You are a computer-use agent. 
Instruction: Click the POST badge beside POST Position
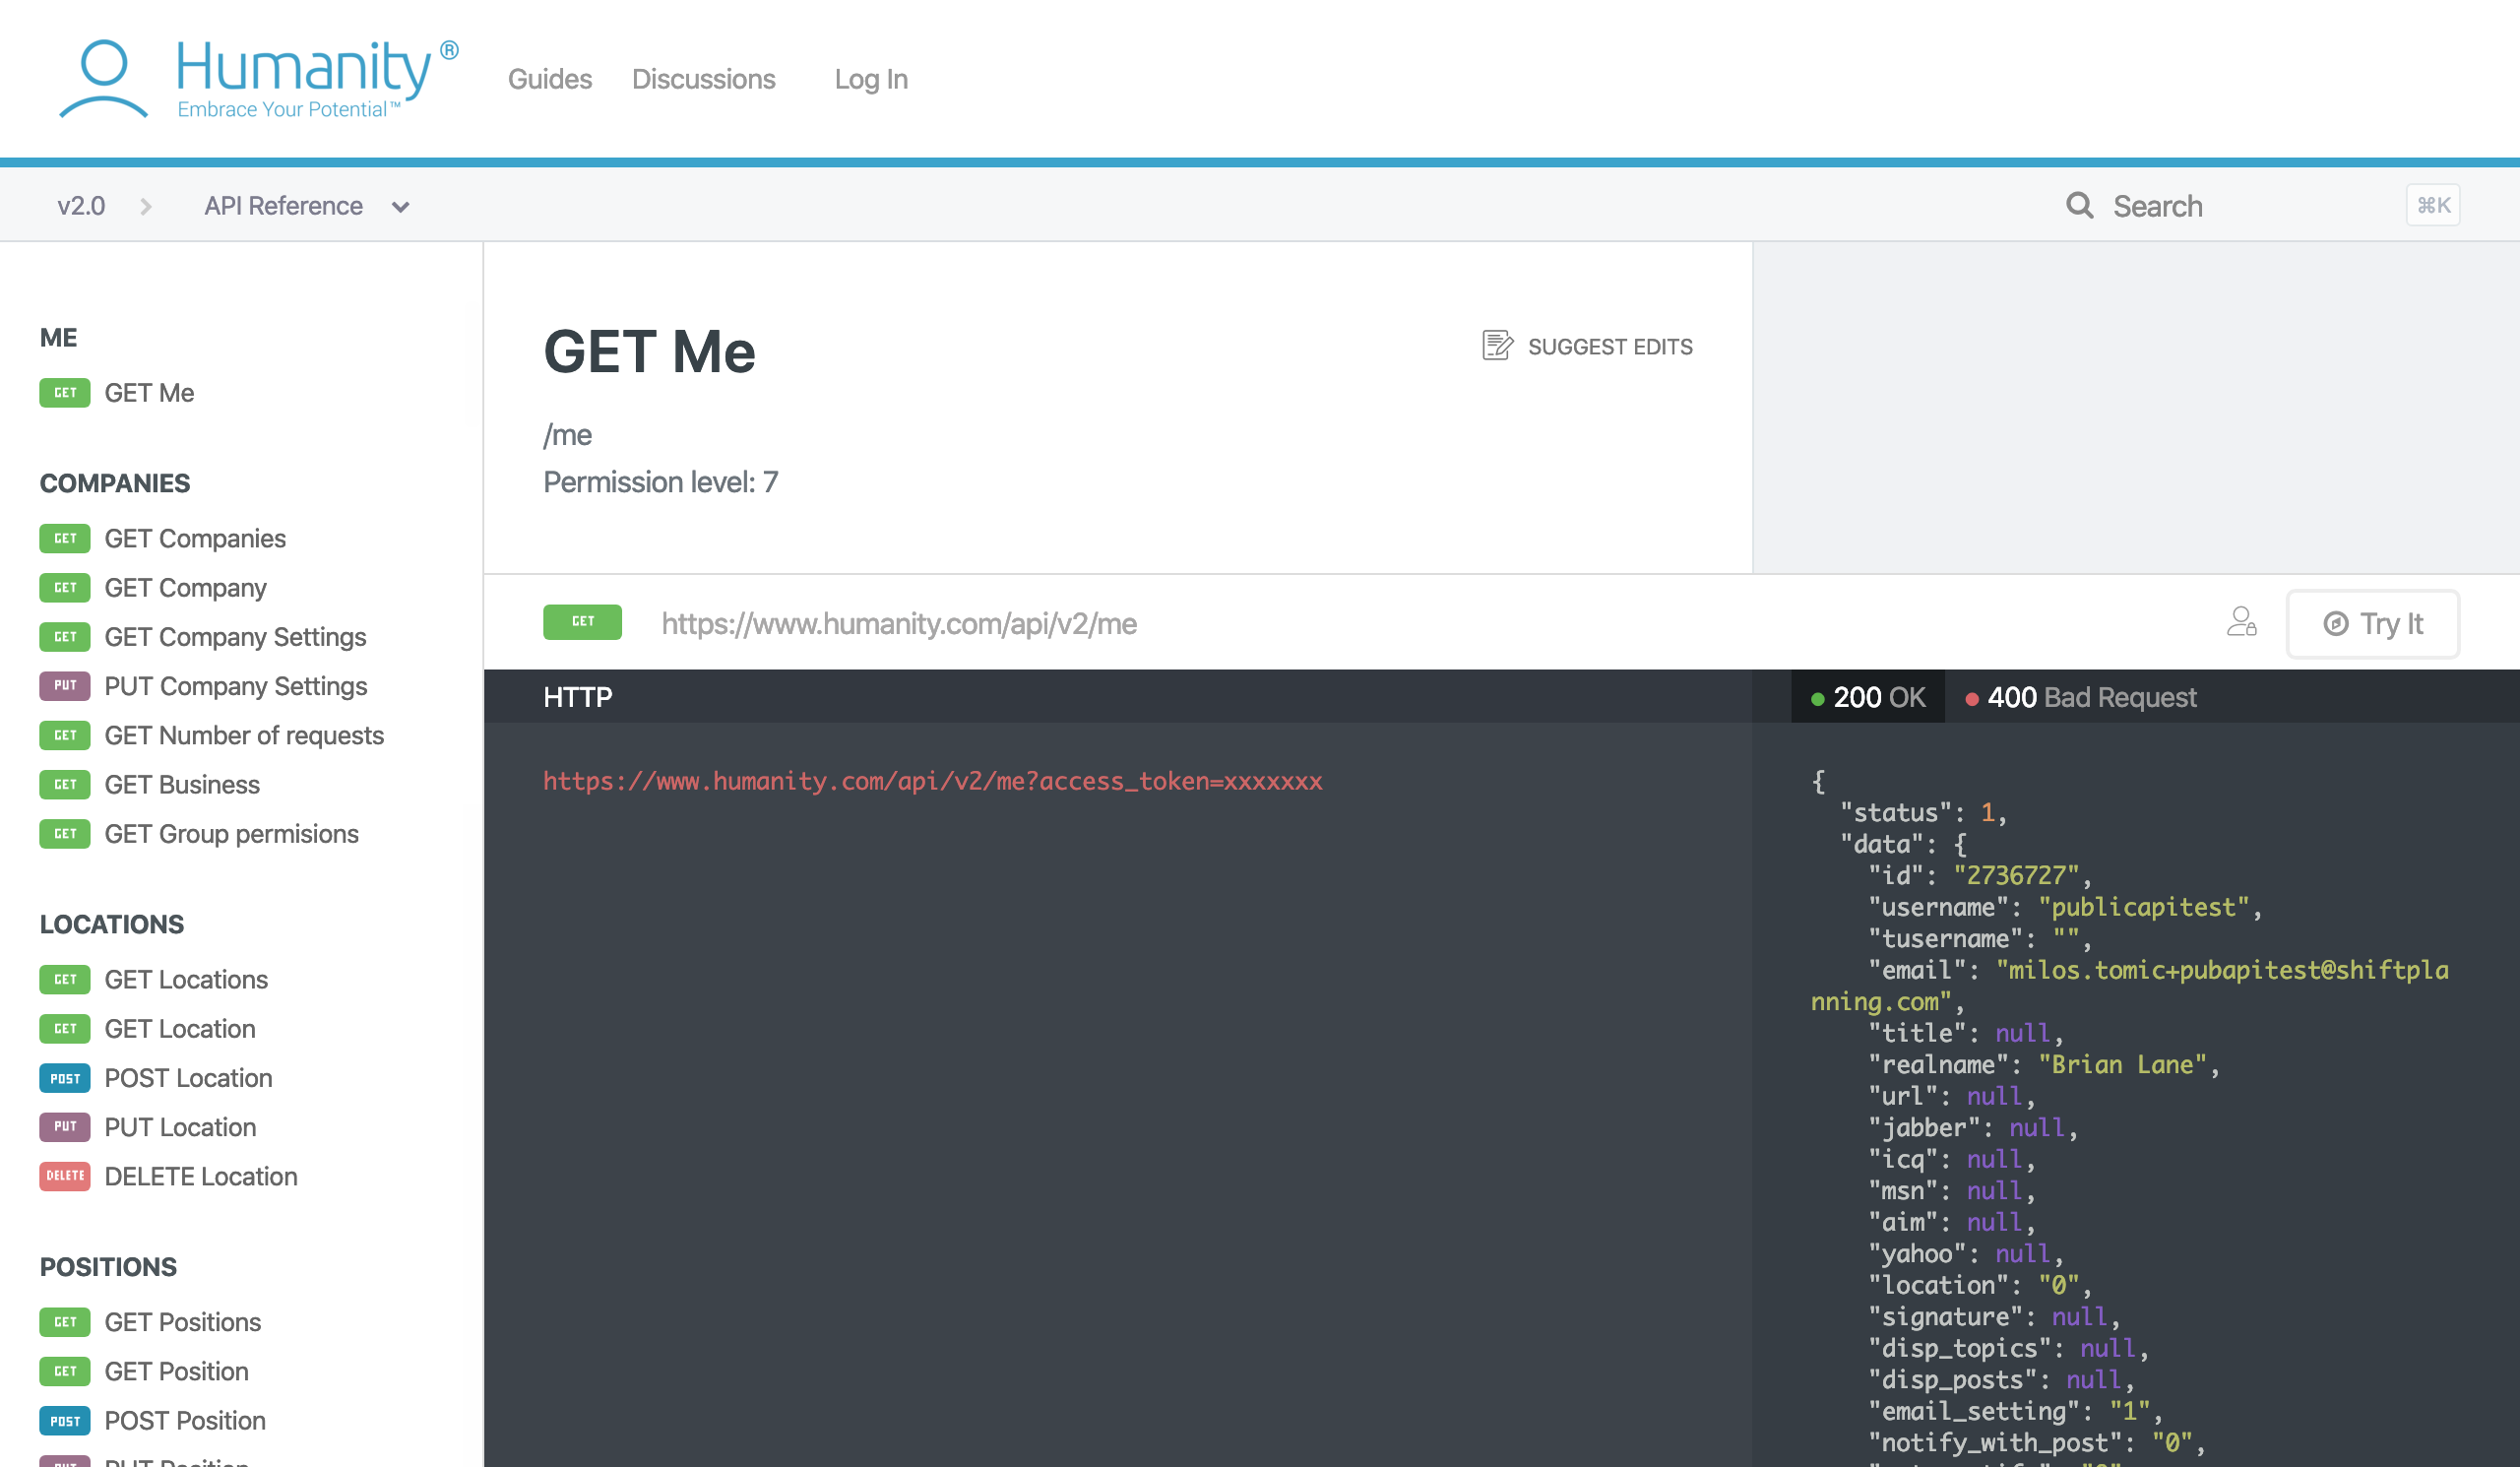pos(64,1420)
